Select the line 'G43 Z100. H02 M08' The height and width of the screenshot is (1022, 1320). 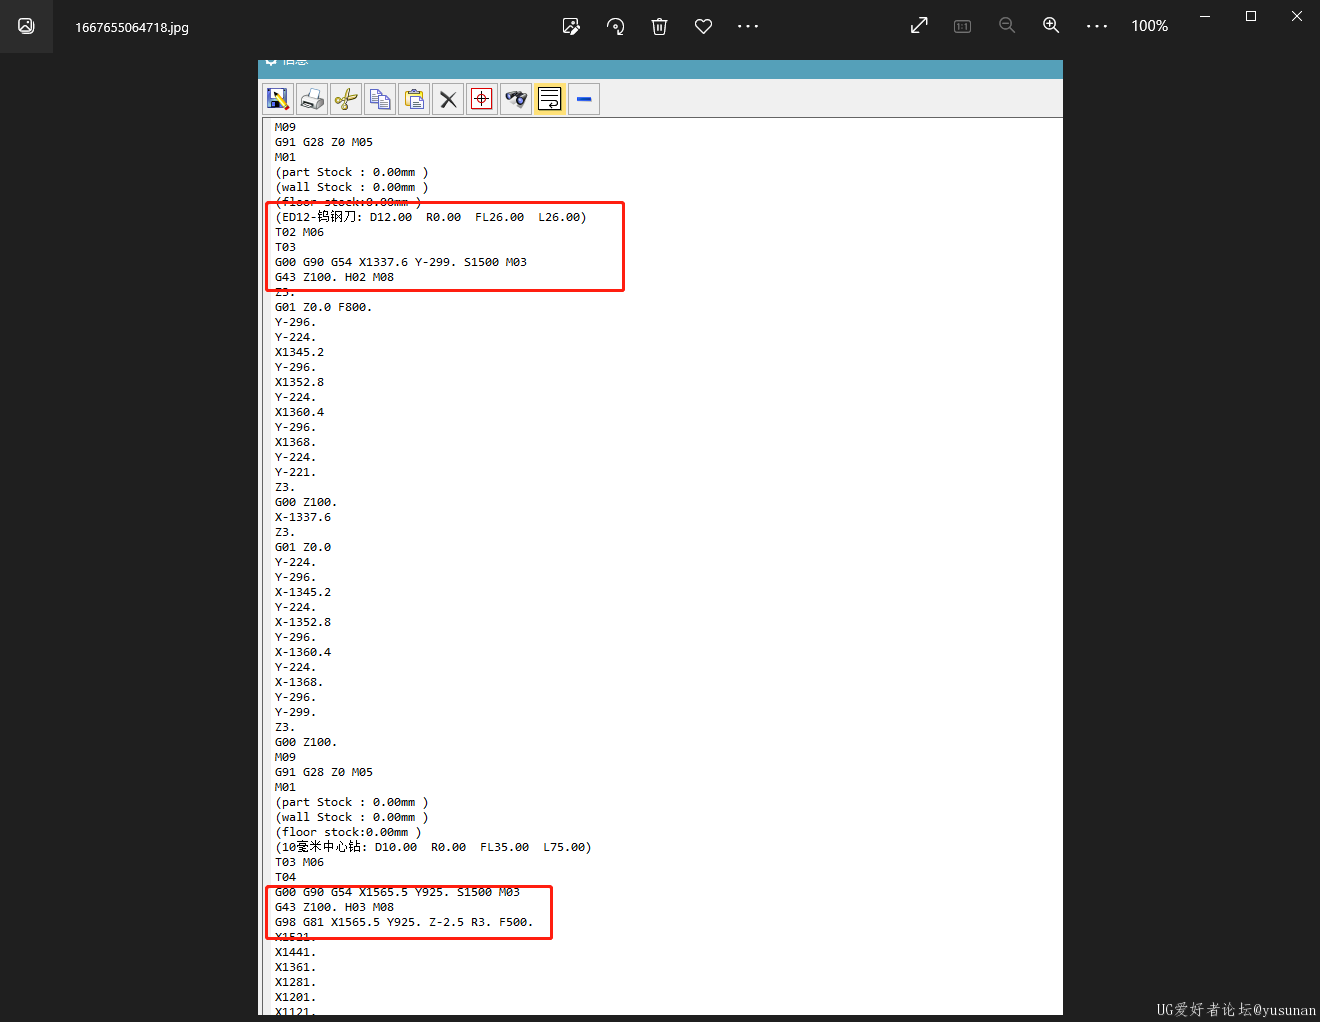[334, 277]
